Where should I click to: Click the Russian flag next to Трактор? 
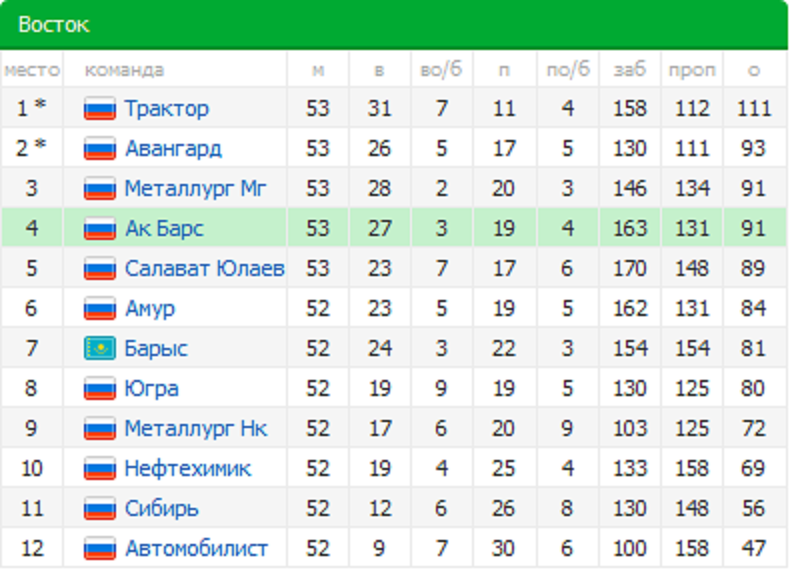point(100,109)
